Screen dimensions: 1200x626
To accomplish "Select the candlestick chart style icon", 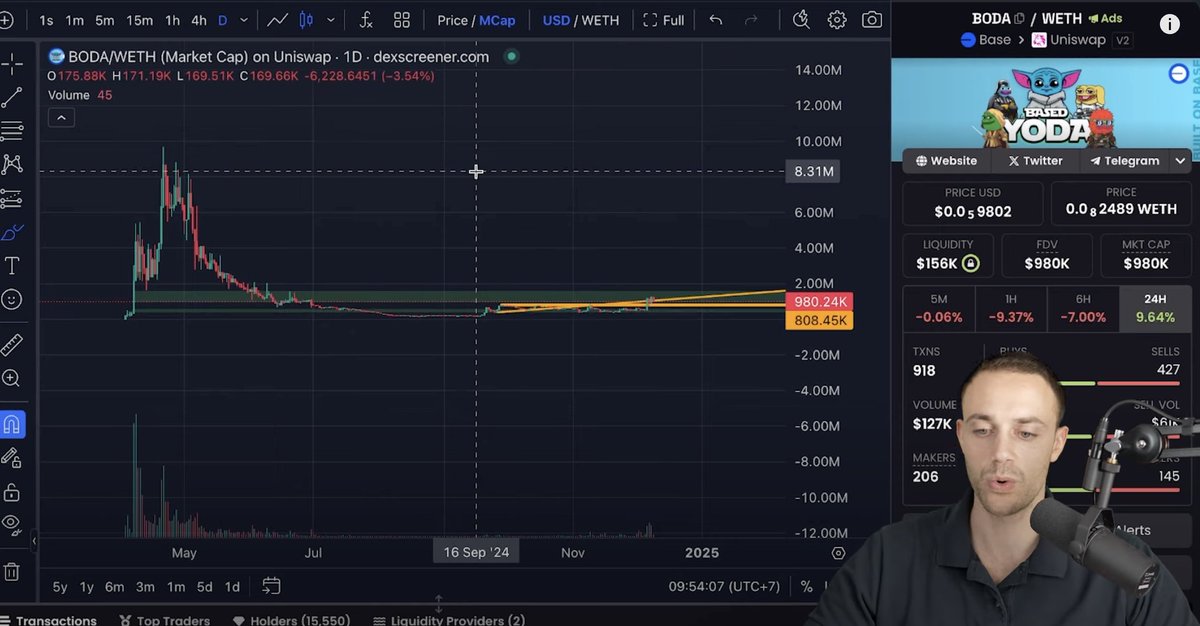I will 306,20.
